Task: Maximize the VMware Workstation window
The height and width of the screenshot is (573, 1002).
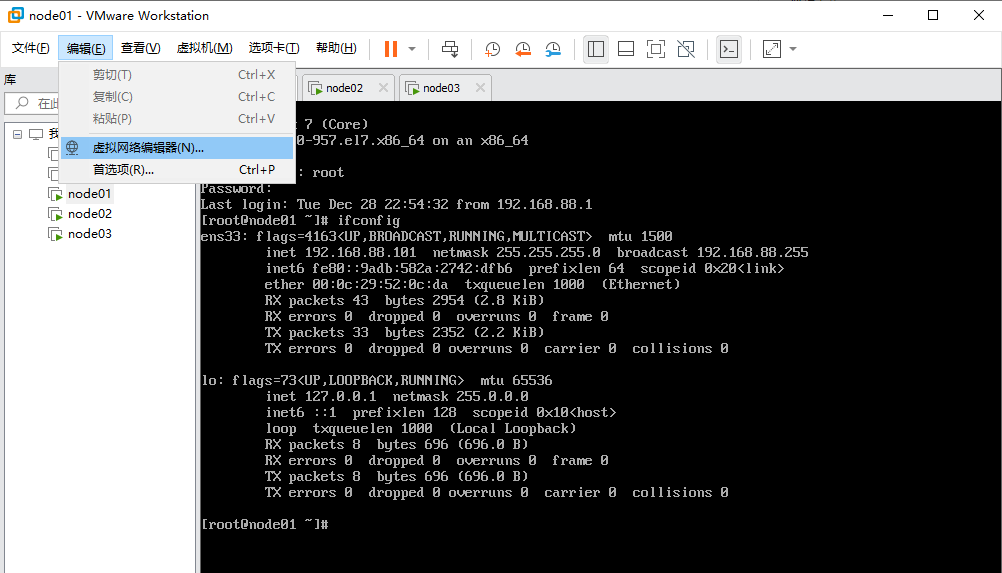Action: pos(933,15)
